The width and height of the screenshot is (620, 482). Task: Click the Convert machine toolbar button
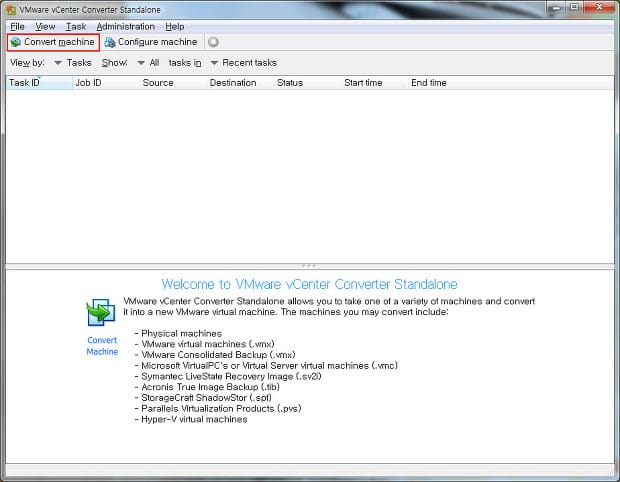pos(53,42)
